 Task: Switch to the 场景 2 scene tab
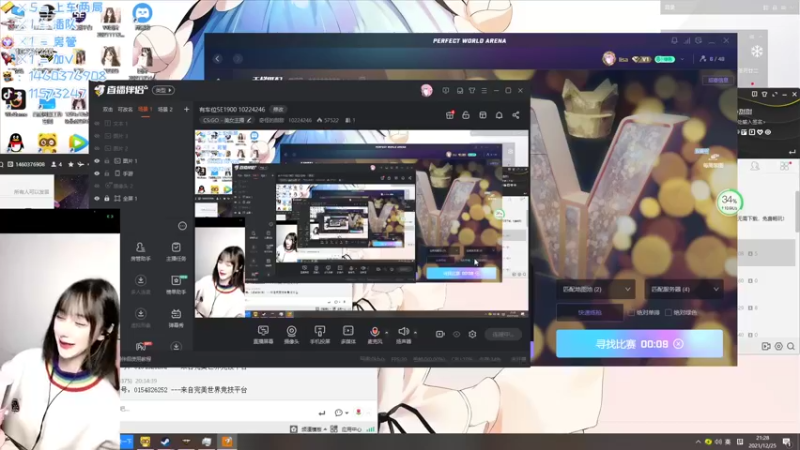165,109
